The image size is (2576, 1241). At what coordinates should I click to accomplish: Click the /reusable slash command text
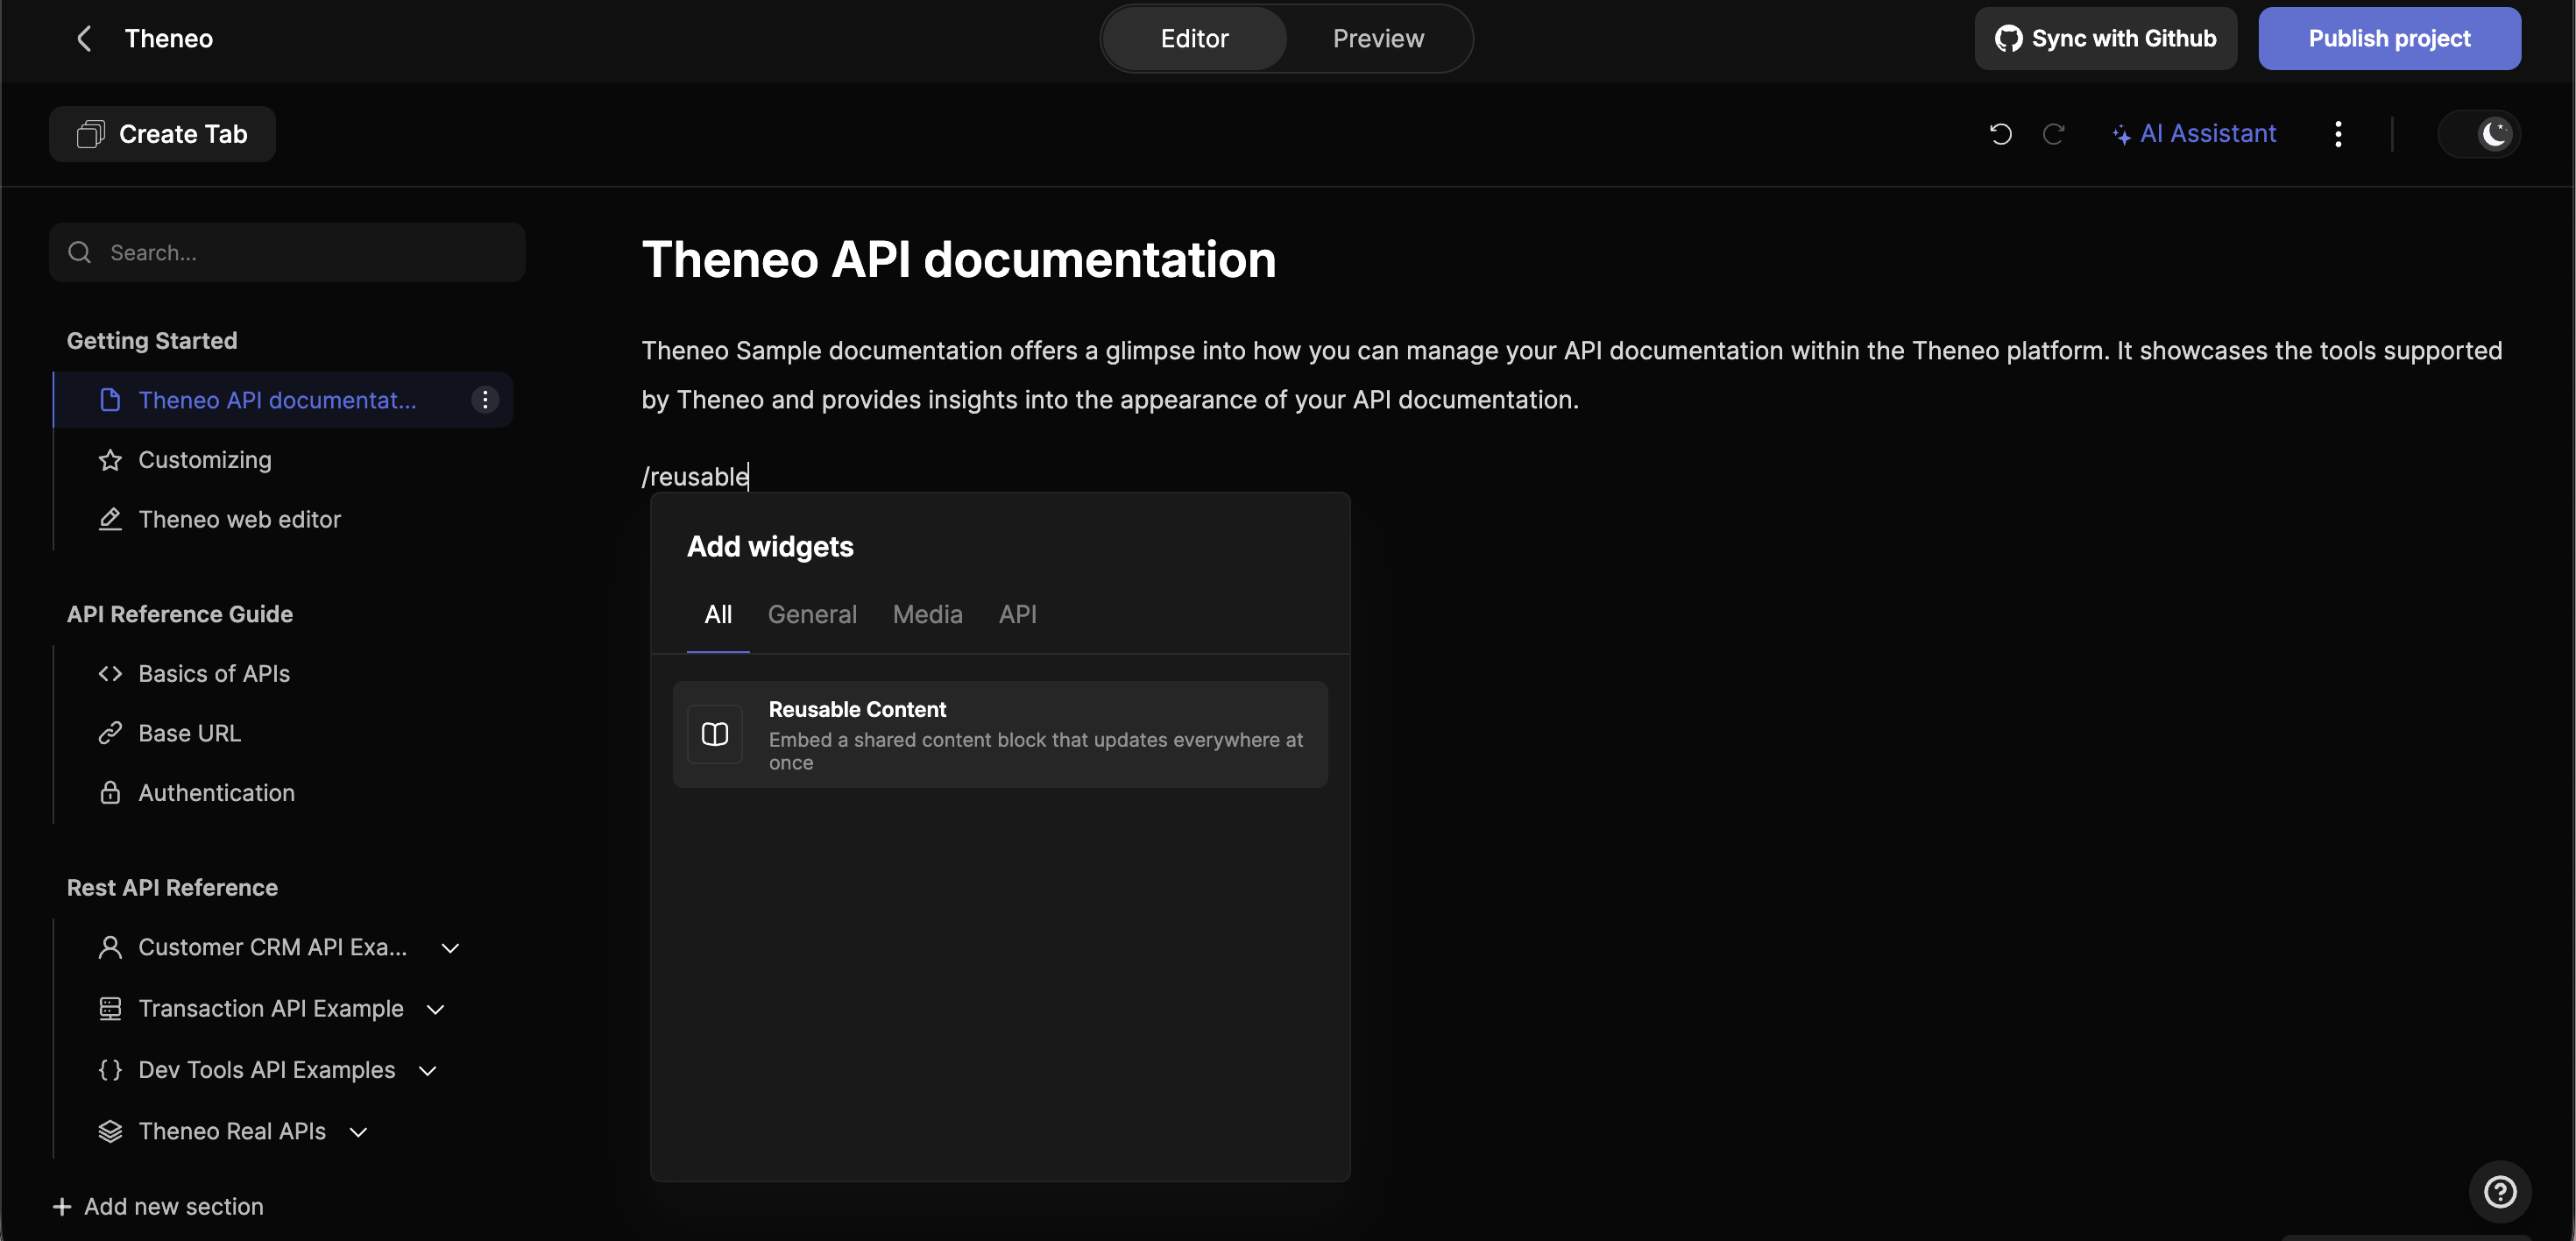pos(695,477)
